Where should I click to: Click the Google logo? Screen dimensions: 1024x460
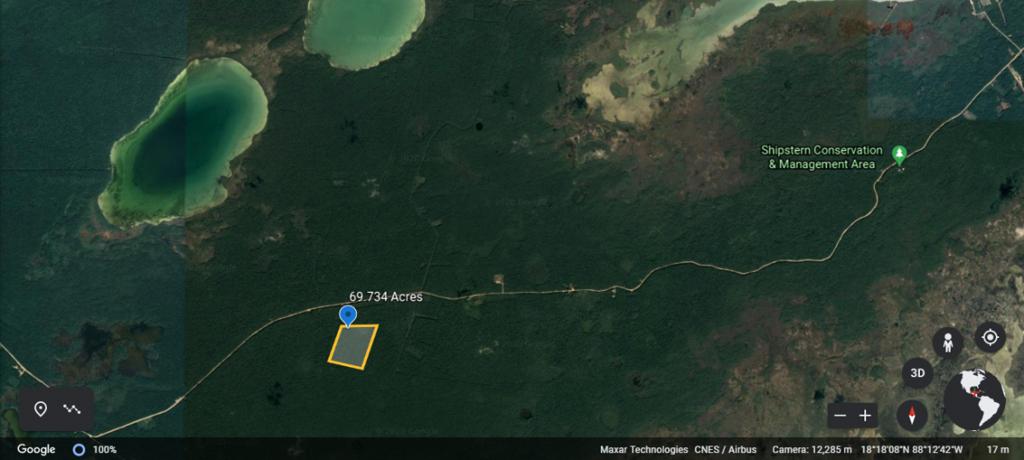(36, 450)
